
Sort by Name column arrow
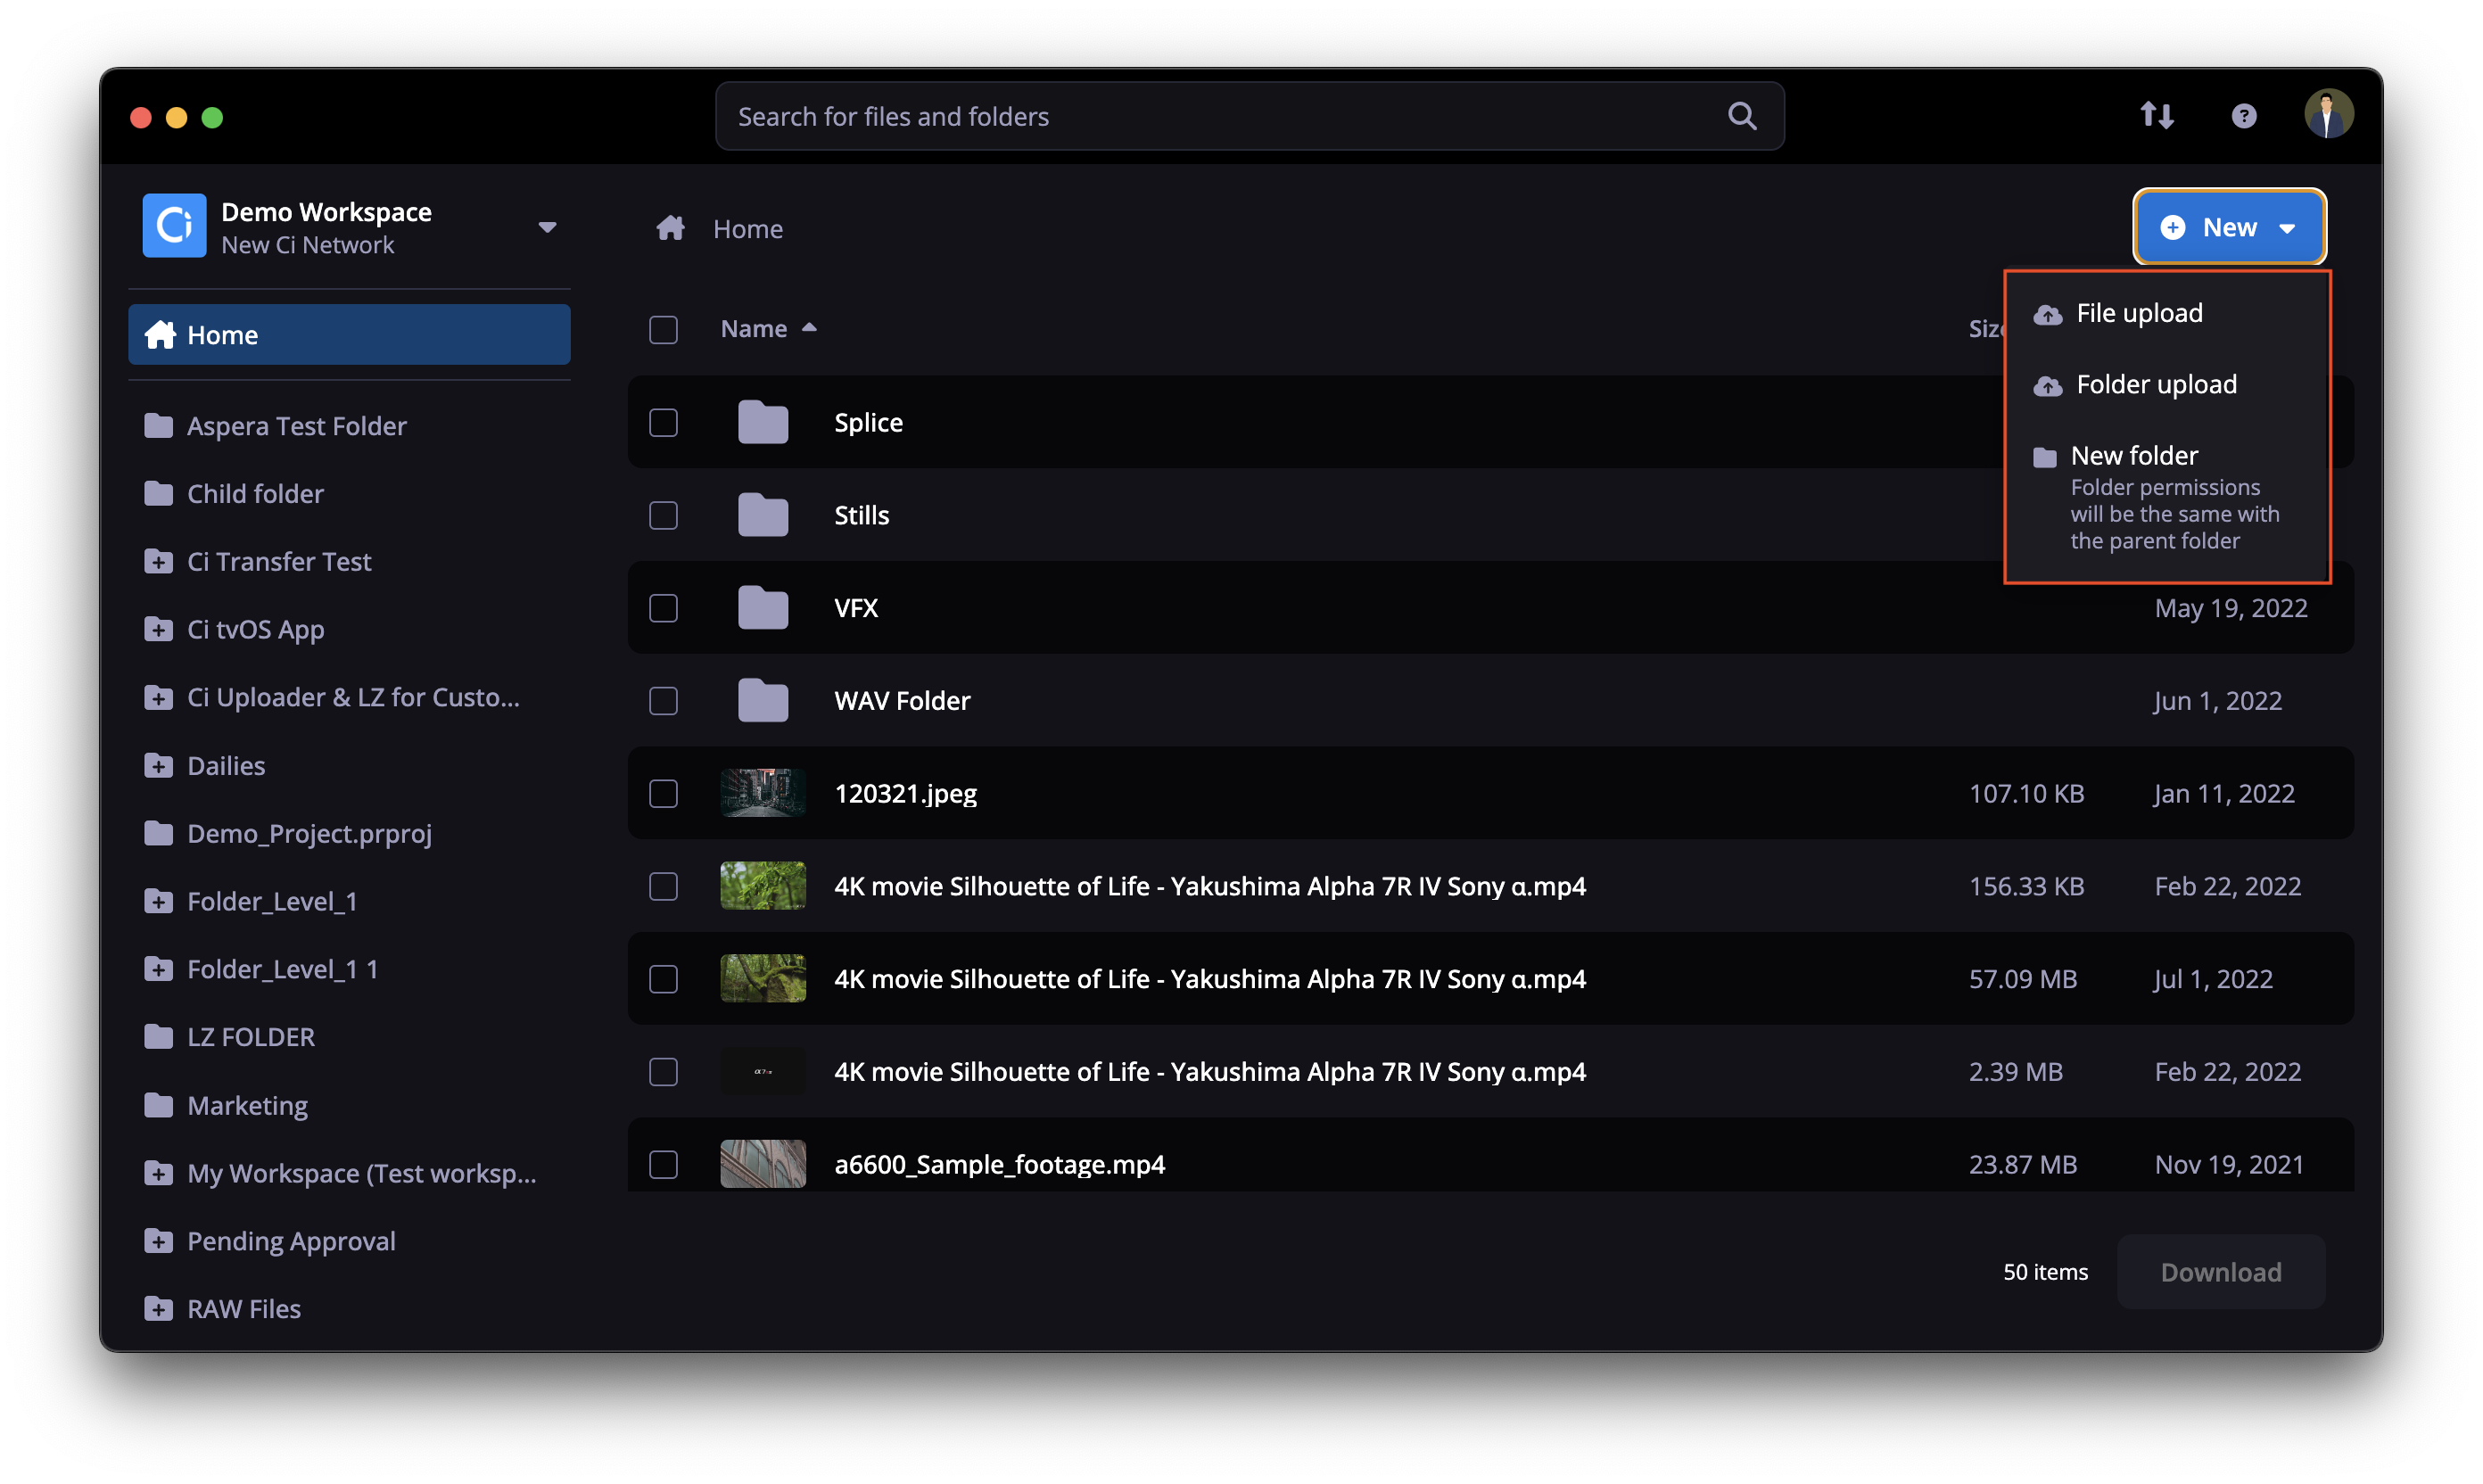coord(809,328)
